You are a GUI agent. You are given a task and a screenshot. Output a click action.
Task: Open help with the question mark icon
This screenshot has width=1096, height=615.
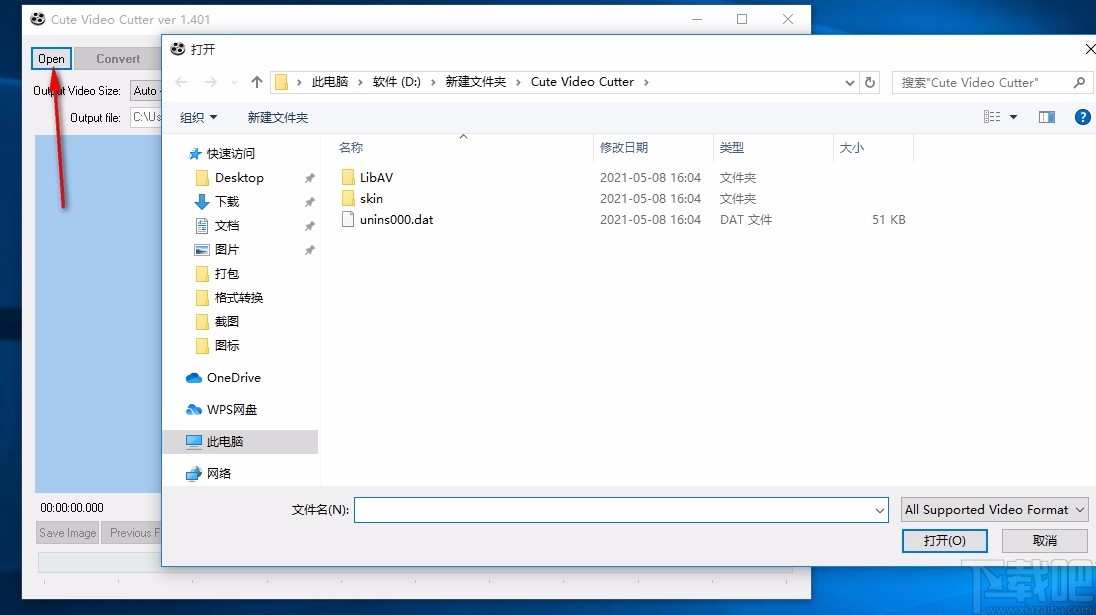[x=1082, y=117]
